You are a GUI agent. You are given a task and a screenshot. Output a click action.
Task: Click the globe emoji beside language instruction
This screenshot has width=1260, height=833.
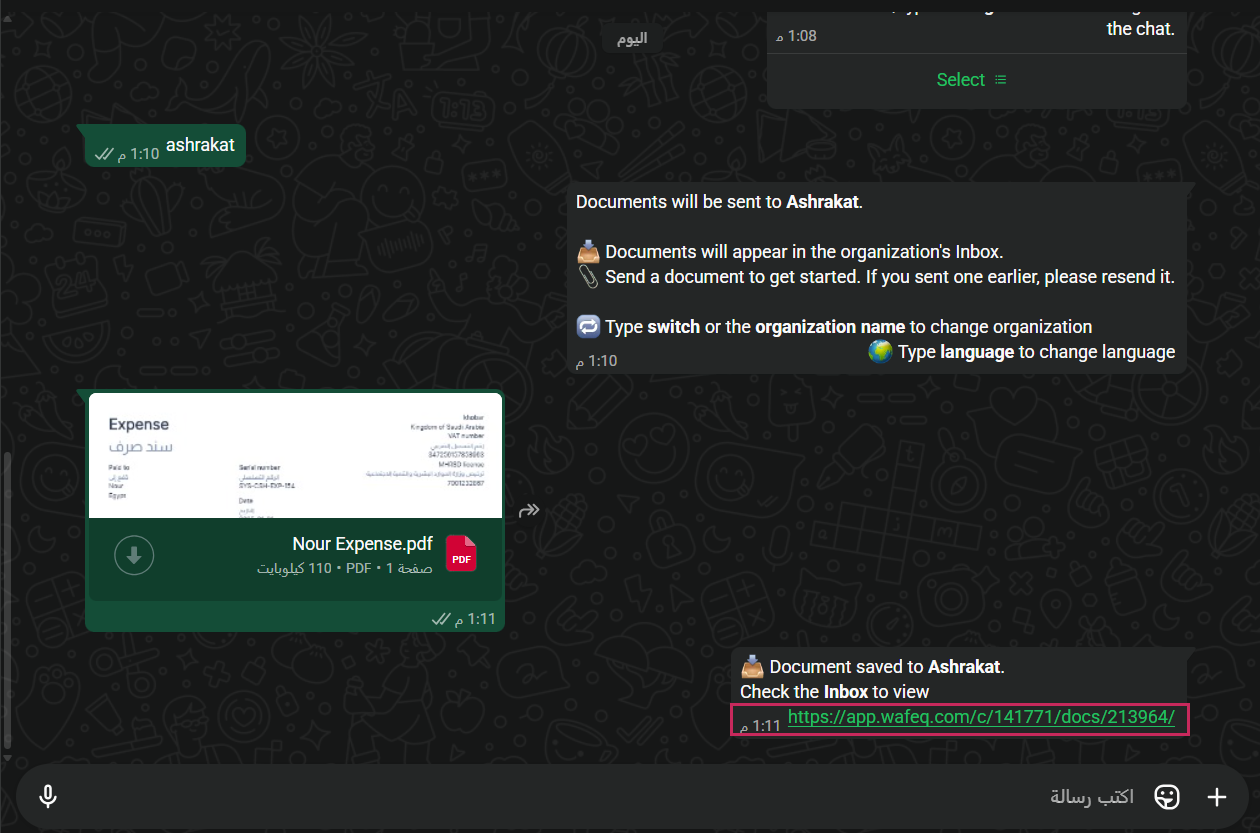pyautogui.click(x=880, y=352)
